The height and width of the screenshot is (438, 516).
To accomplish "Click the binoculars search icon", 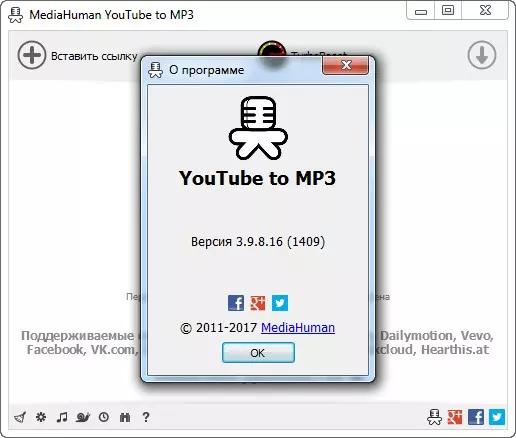I will click(125, 417).
